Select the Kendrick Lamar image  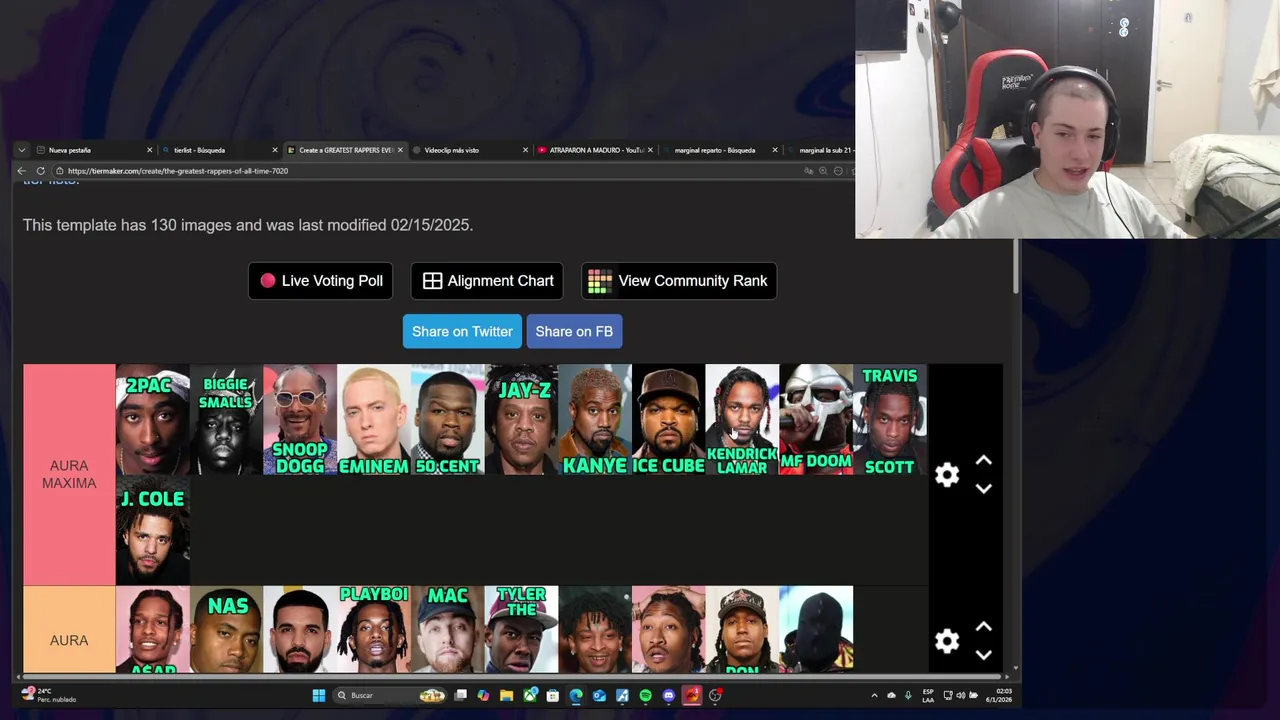(x=742, y=419)
